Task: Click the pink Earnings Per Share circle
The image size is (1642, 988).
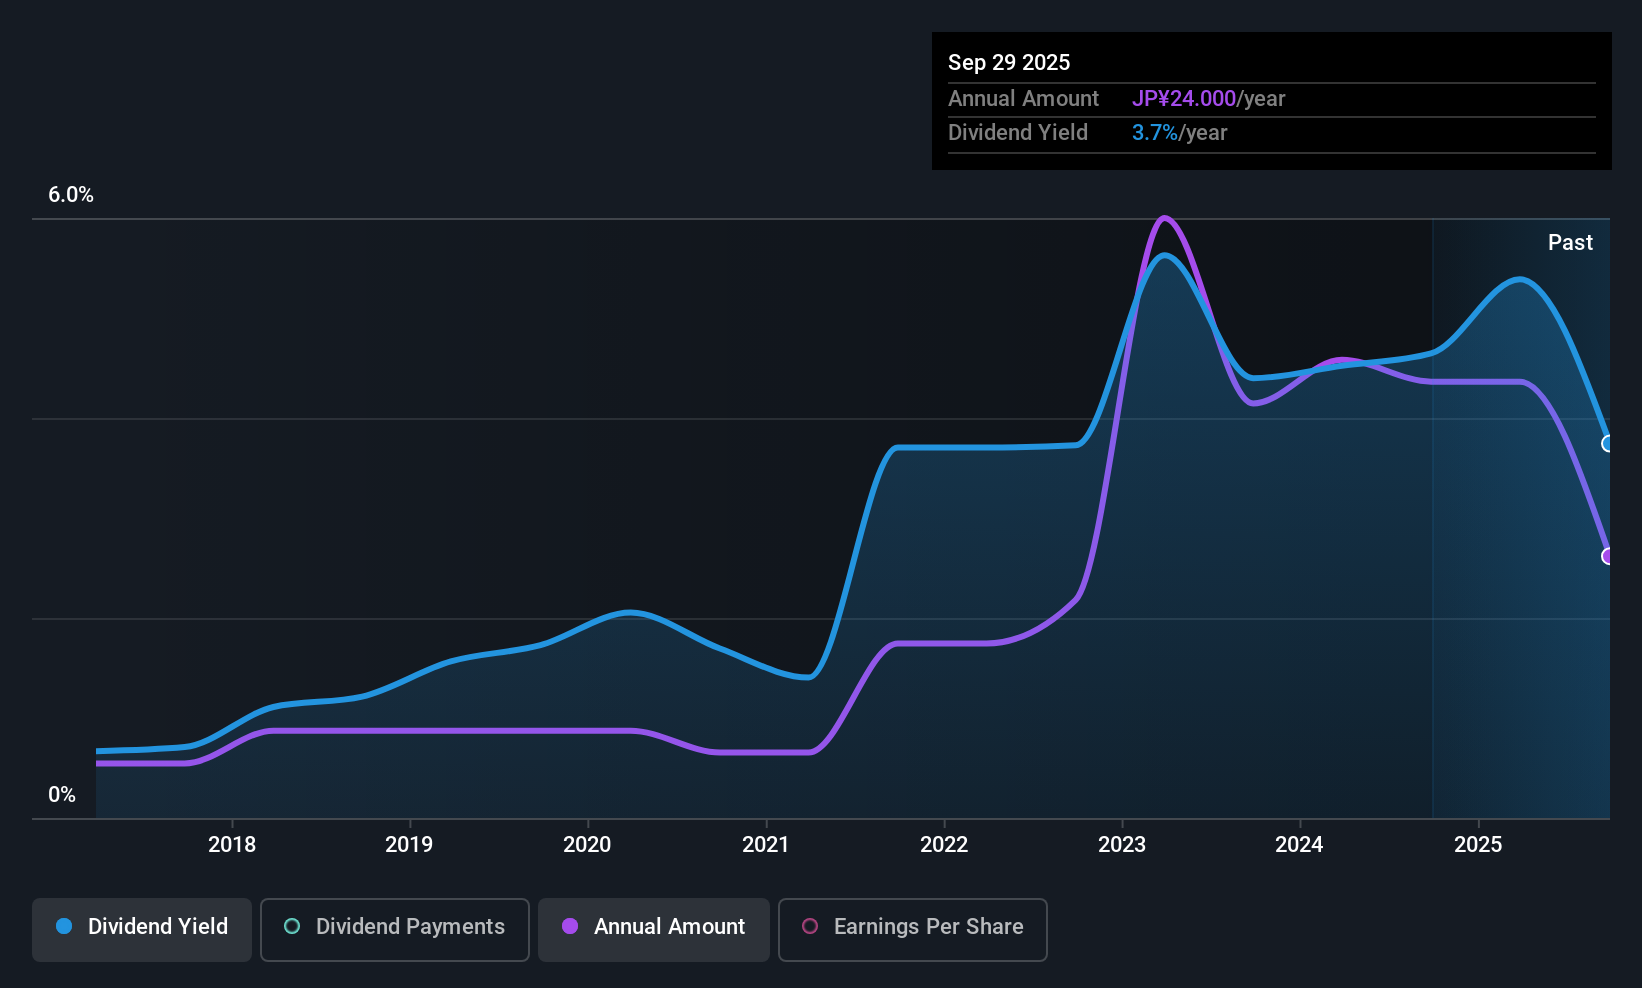Action: pos(810,926)
